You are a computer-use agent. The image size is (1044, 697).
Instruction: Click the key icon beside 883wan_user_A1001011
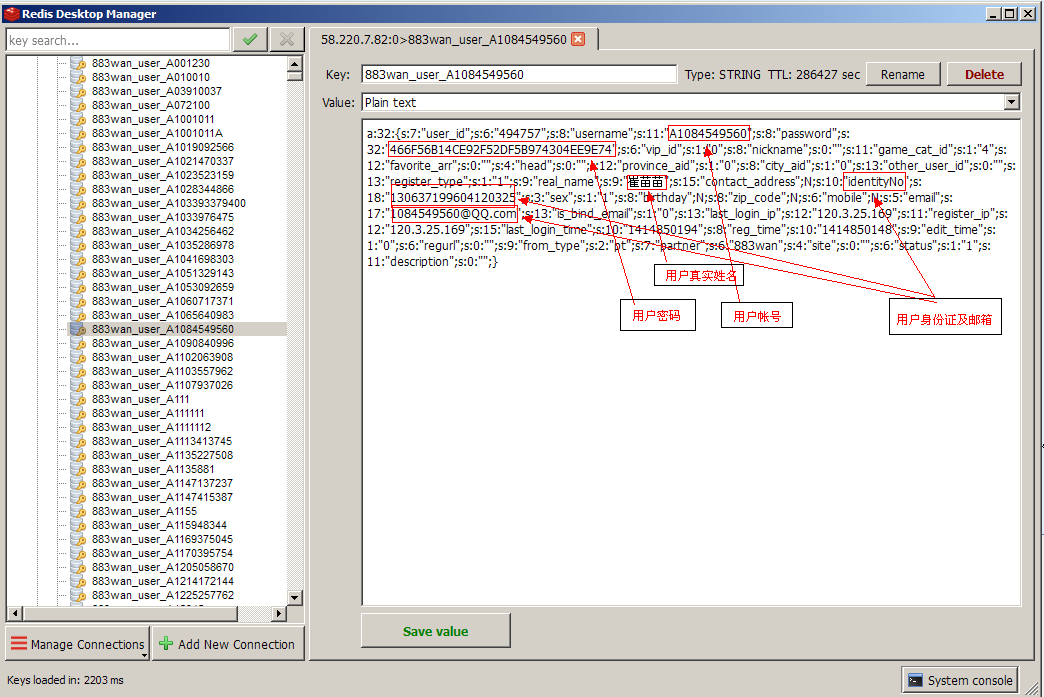pos(79,119)
